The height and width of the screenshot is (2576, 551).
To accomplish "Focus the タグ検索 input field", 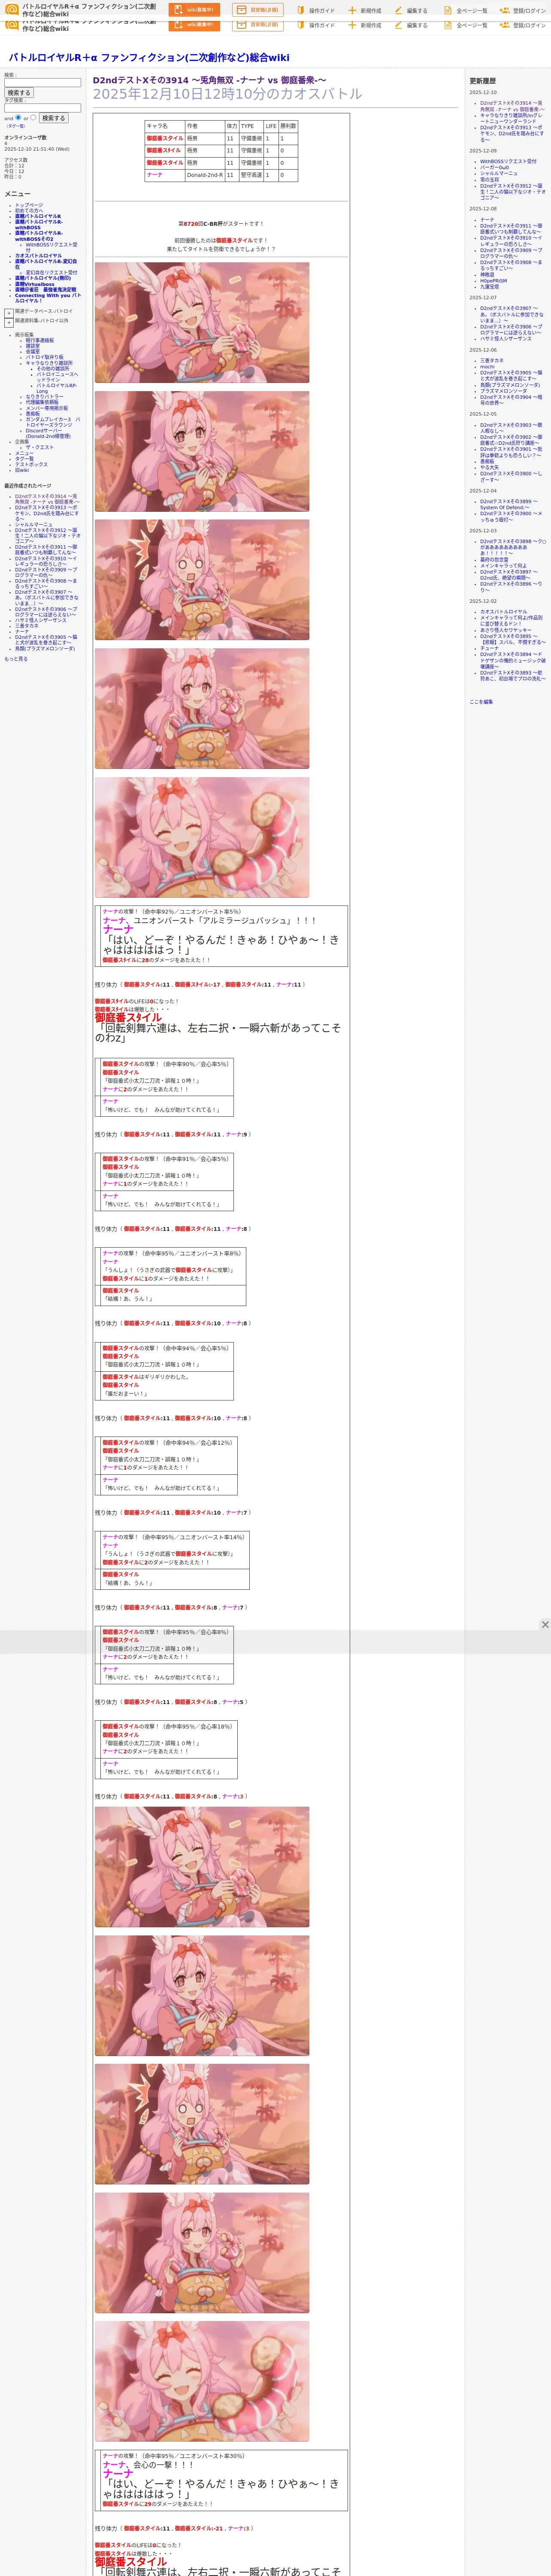I will tap(42, 108).
